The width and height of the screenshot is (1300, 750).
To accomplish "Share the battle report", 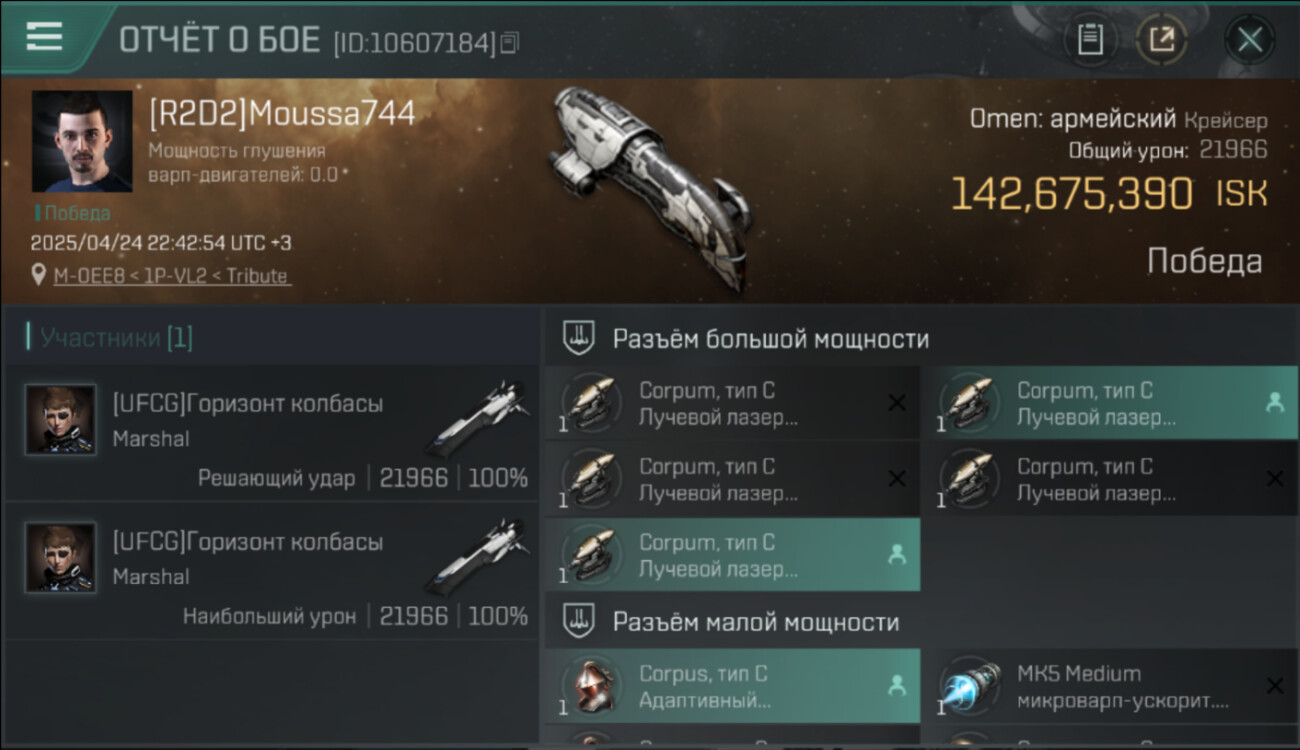I will coord(1162,40).
